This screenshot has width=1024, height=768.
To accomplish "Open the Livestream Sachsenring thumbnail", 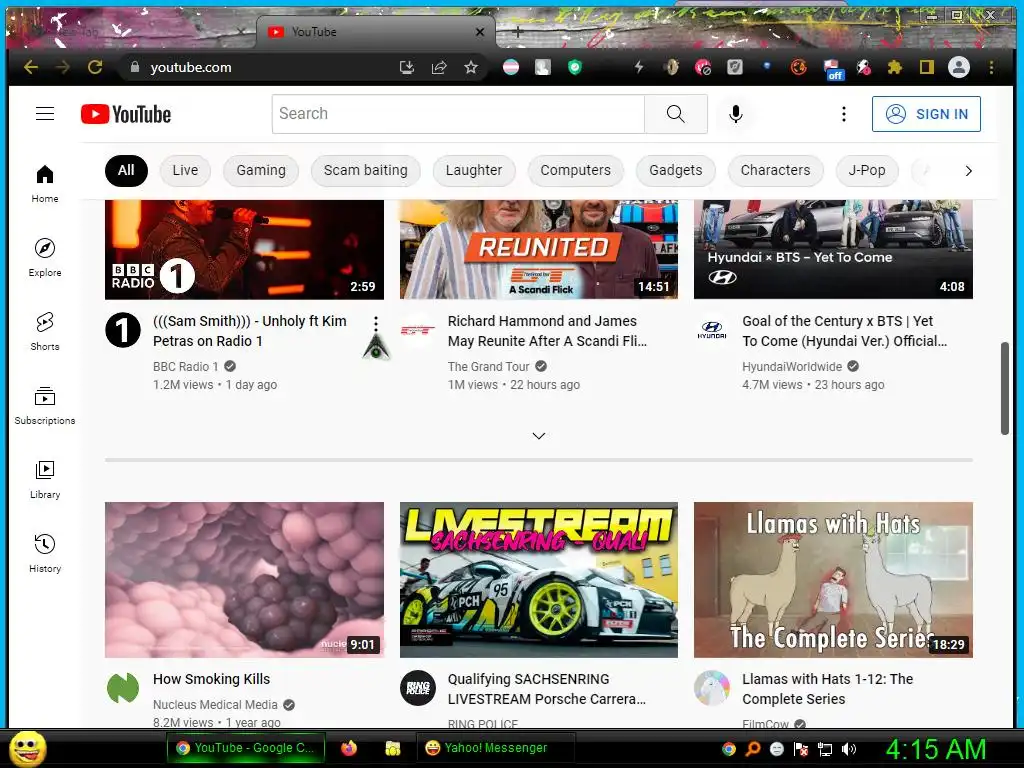I will [539, 580].
